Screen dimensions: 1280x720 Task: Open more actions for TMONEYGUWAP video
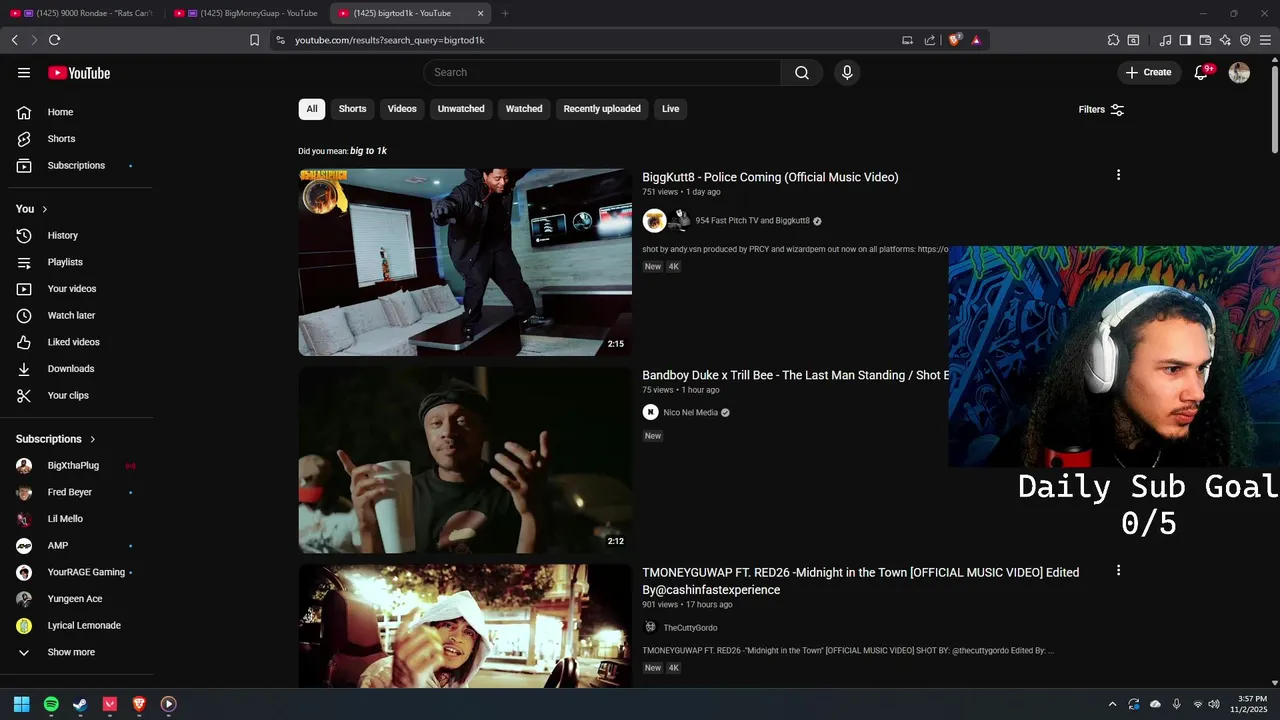pyautogui.click(x=1118, y=571)
